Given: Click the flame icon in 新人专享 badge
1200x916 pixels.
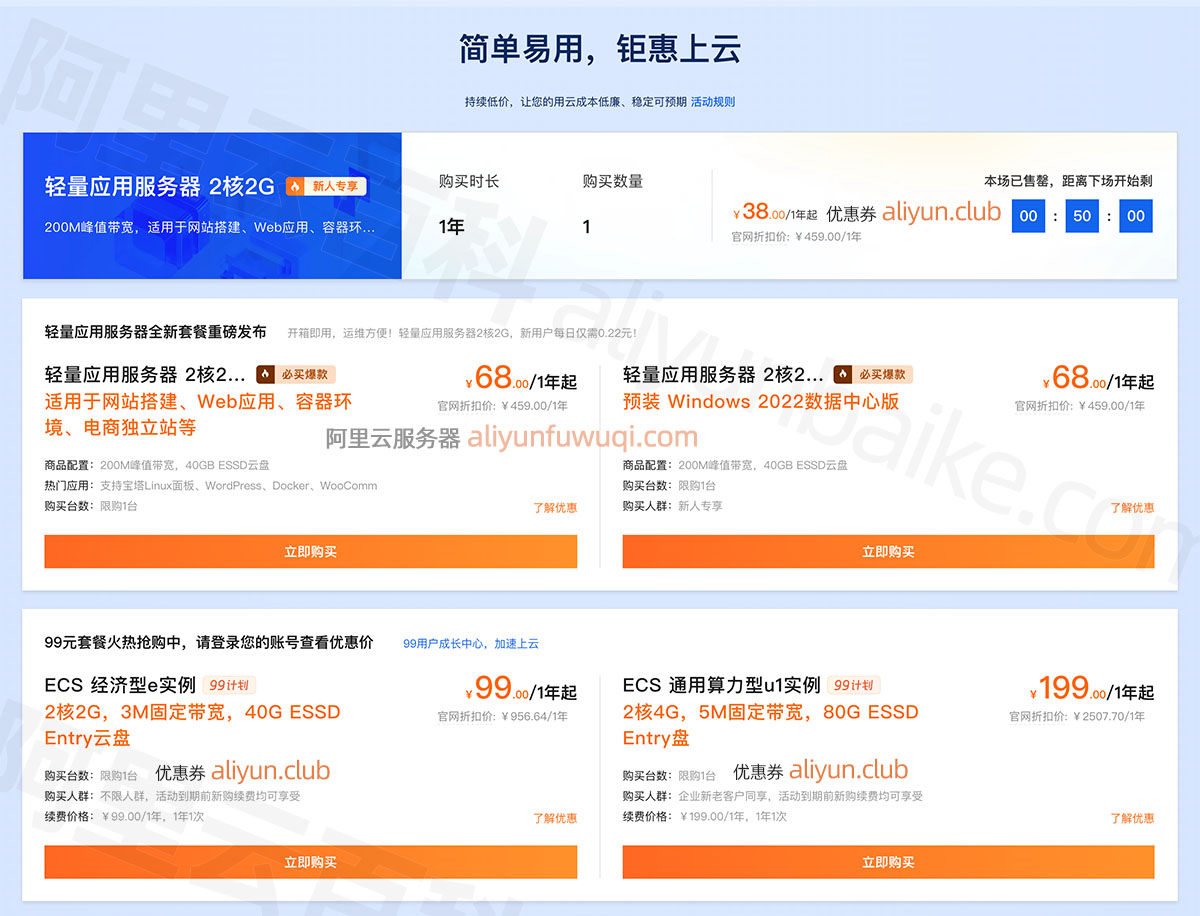Looking at the screenshot, I should (296, 186).
